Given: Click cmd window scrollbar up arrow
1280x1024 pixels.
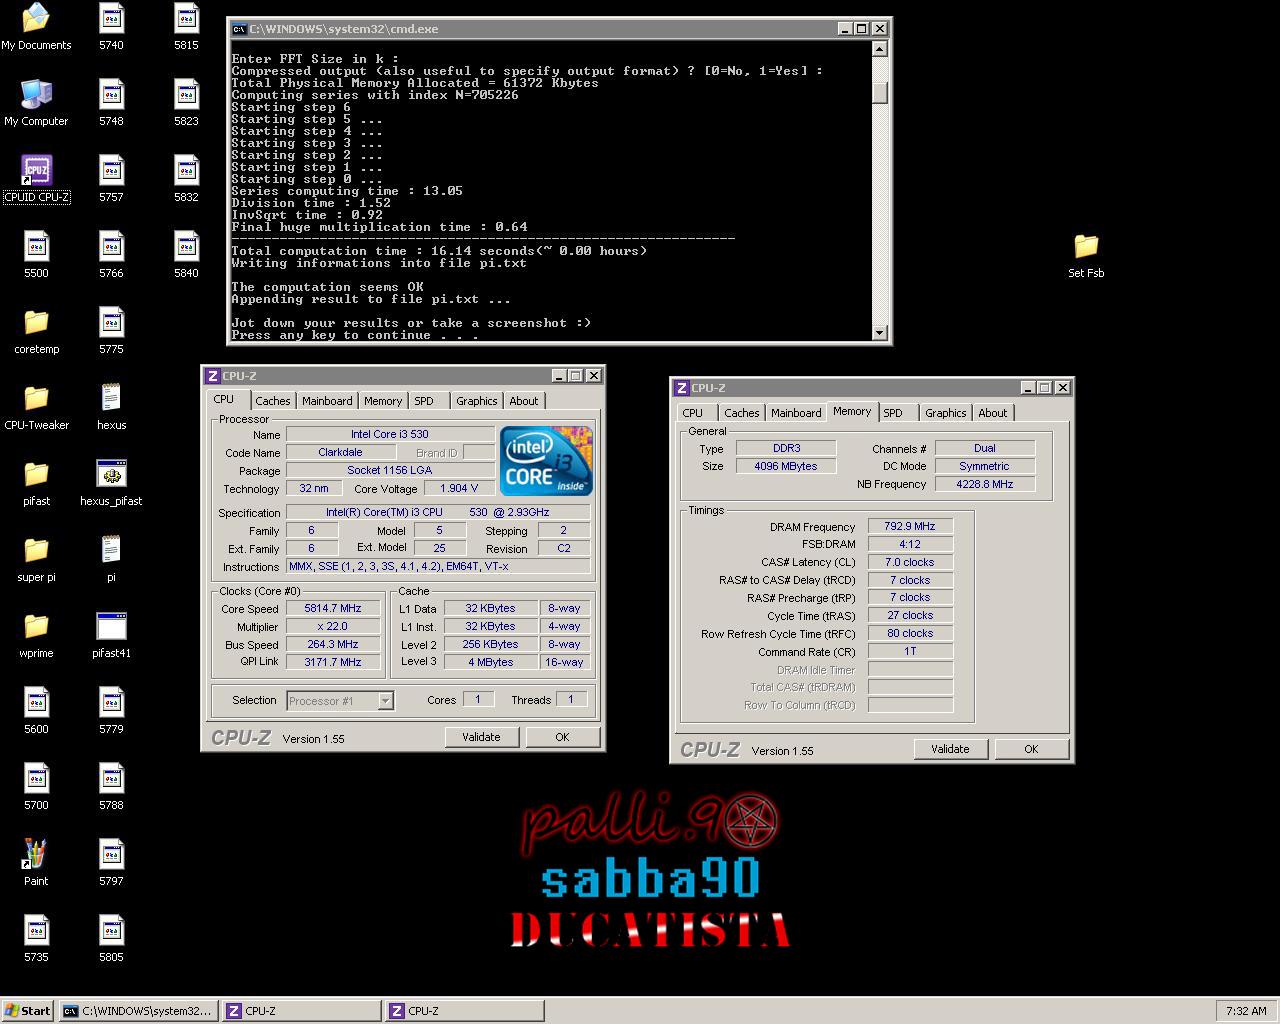Looking at the screenshot, I should 879,48.
